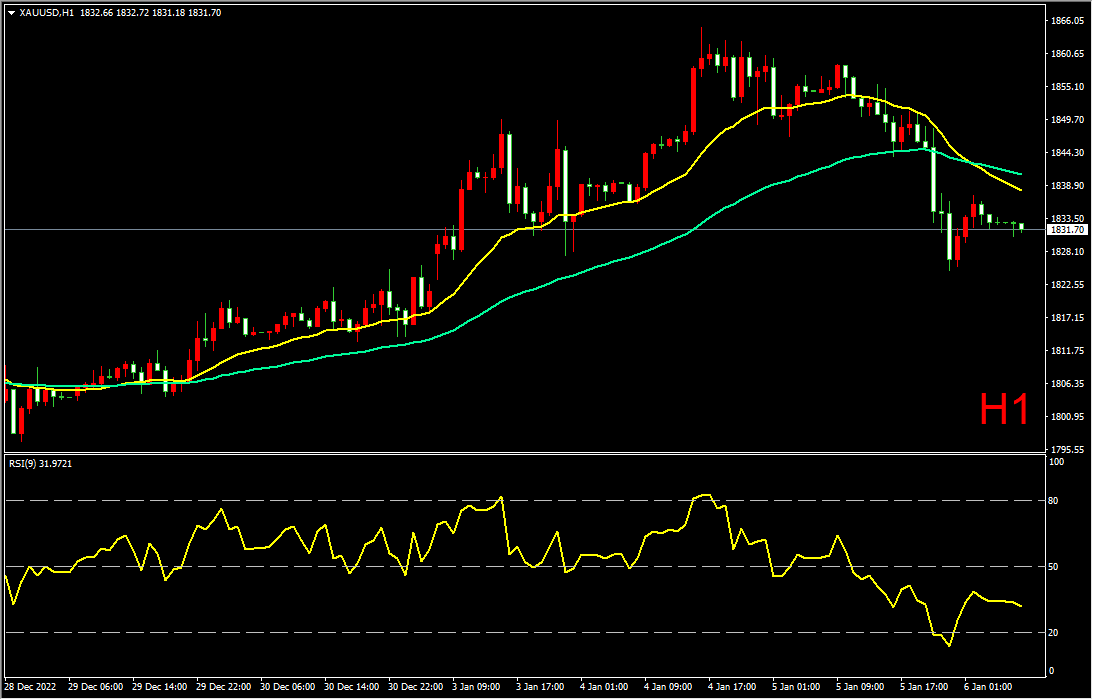Open the chart menu triangle beside XAUUSD,H1
Screen dimensions: 1093x700
point(11,13)
